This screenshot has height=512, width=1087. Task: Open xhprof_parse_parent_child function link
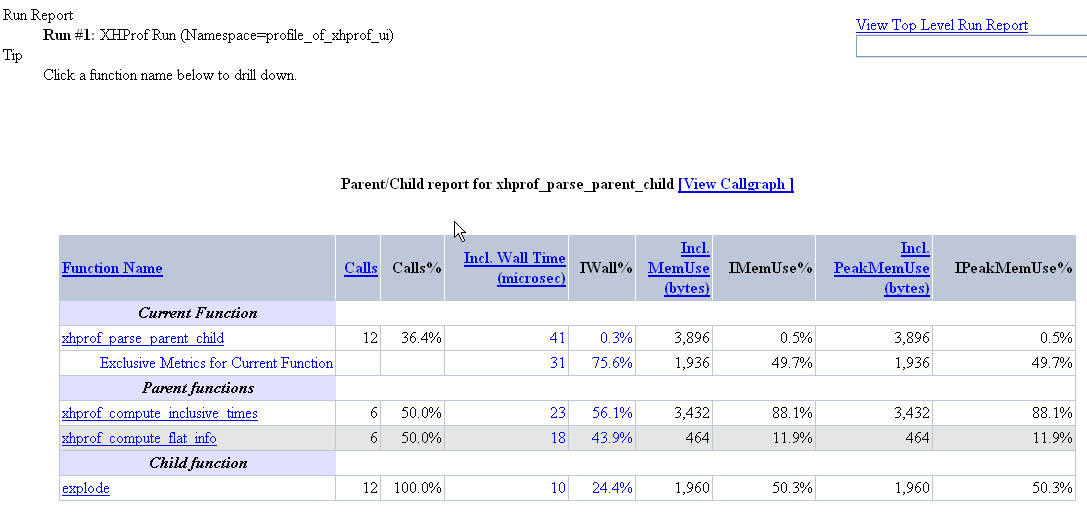pos(142,338)
